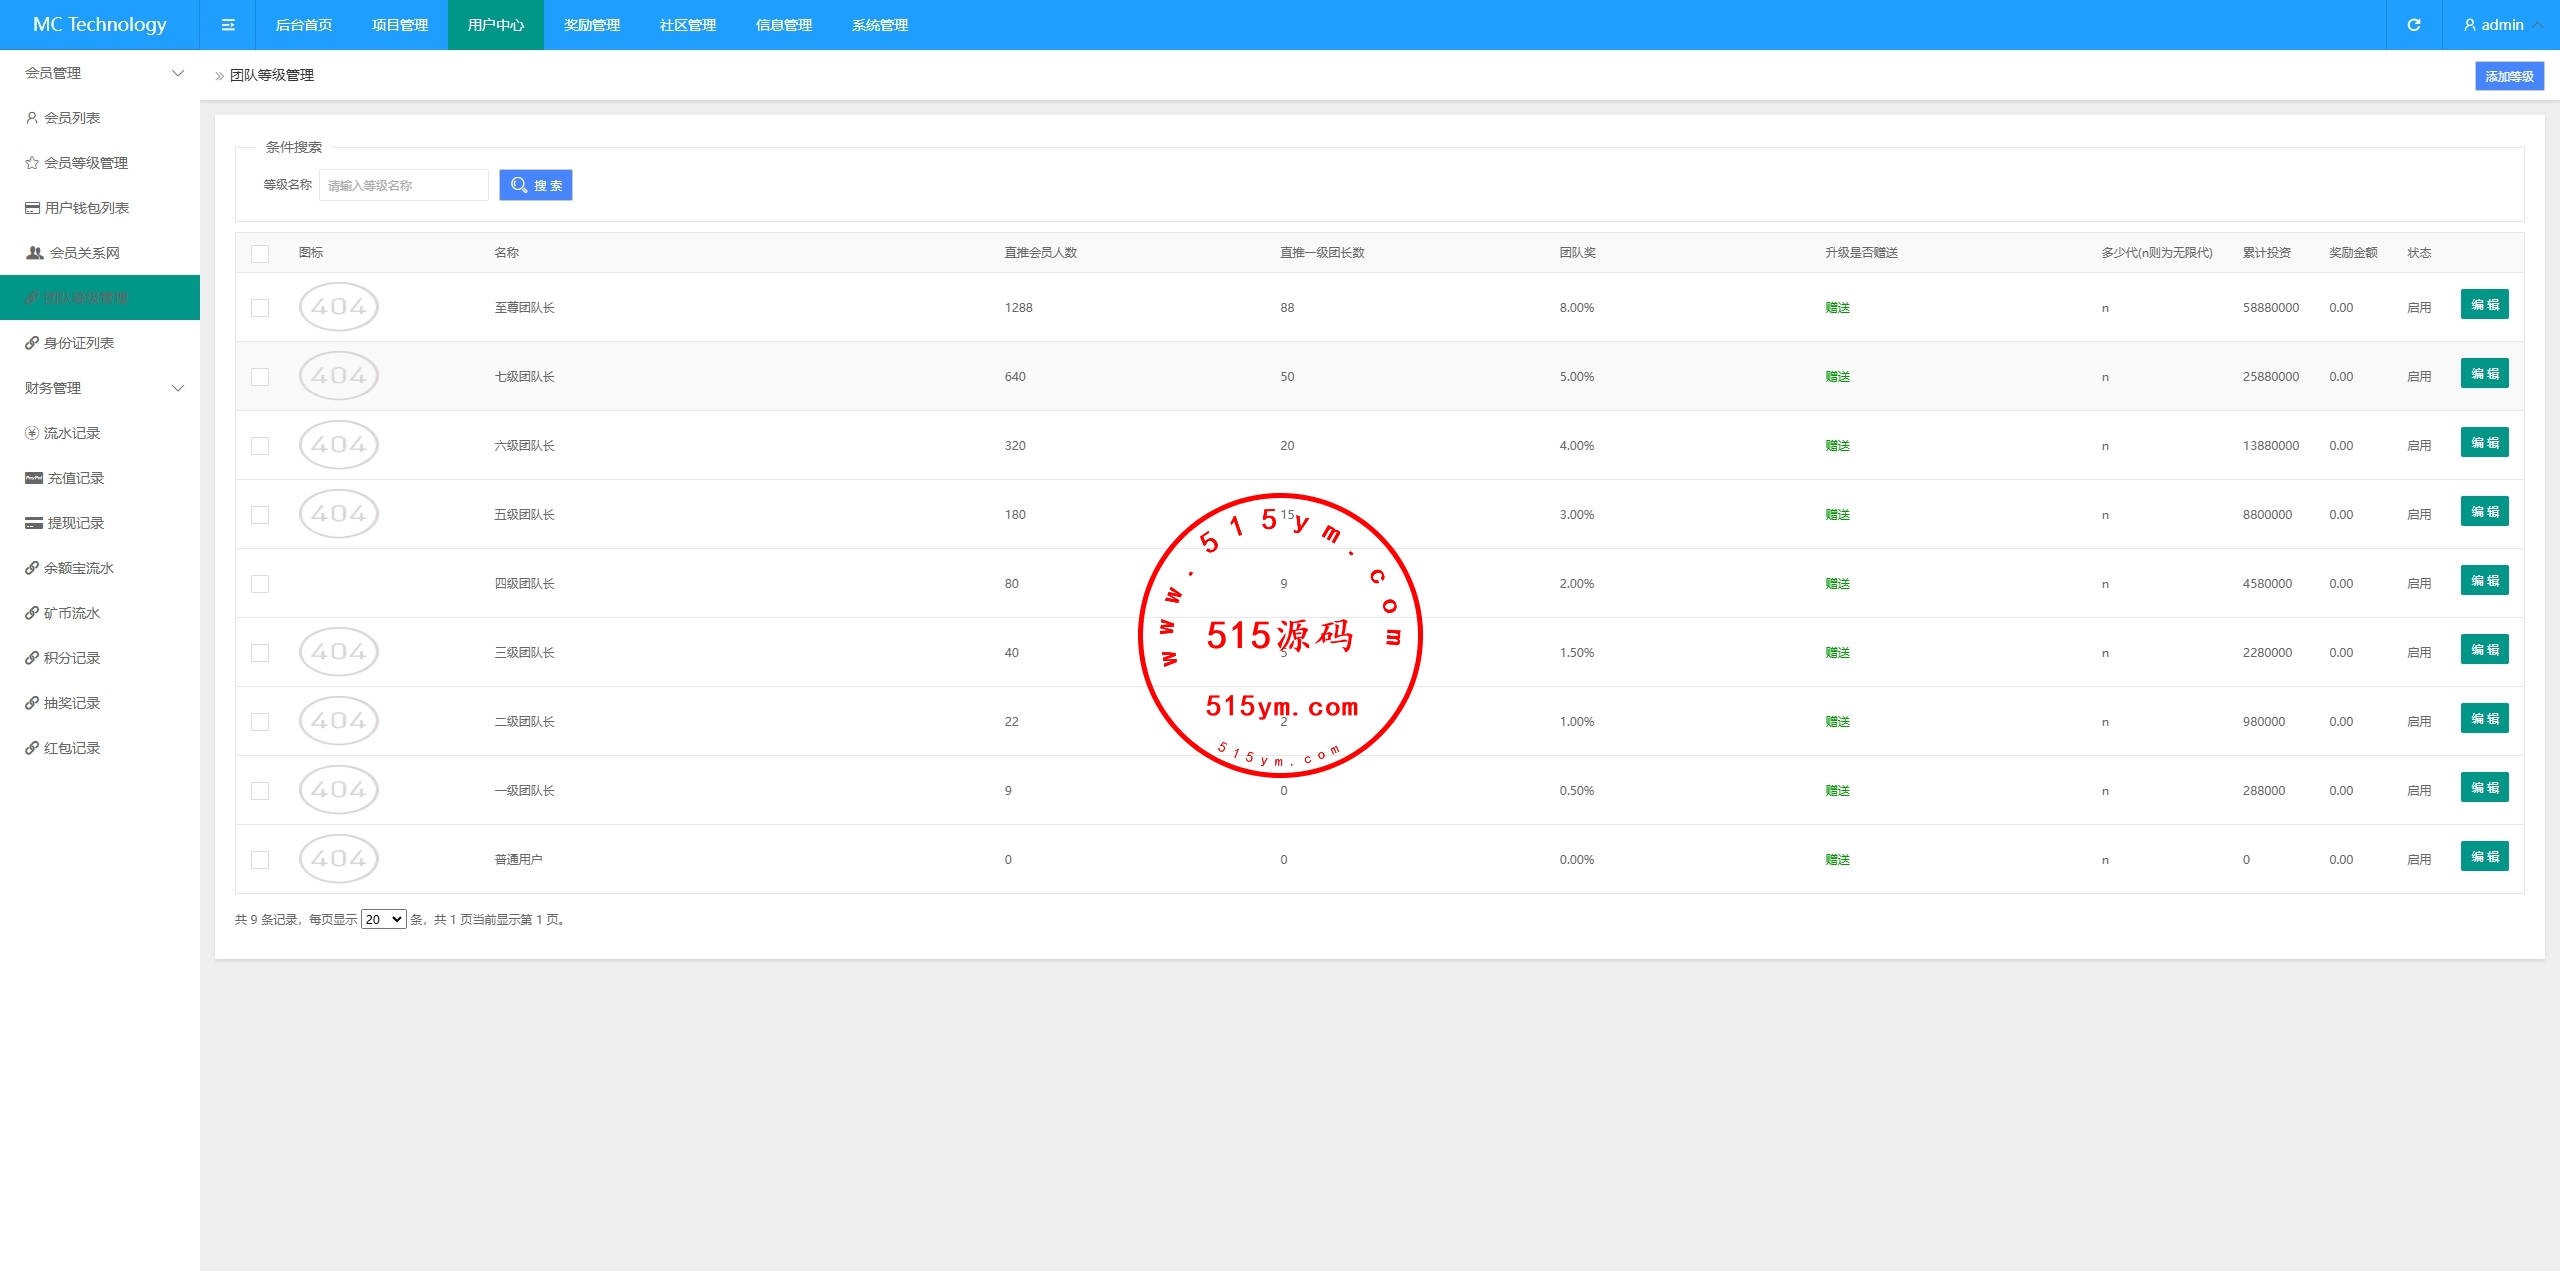
Task: Check the 普通用户 row checkbox
Action: click(260, 860)
